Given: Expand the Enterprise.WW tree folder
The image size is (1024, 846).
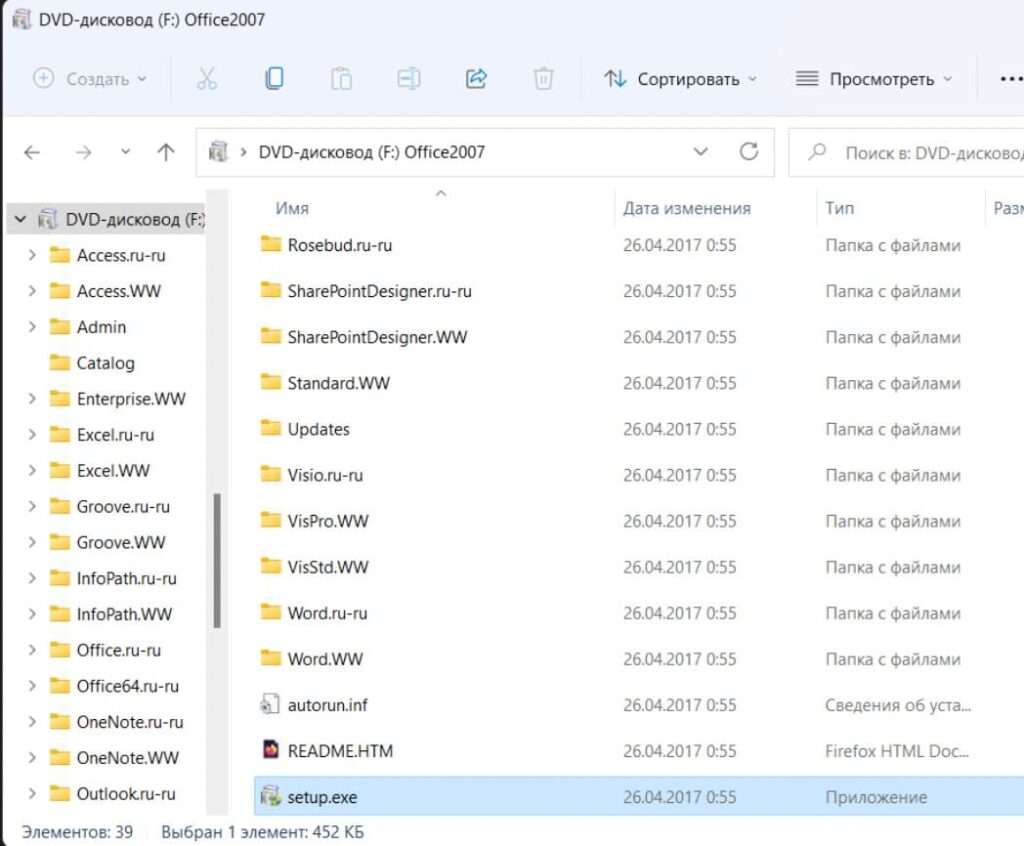Looking at the screenshot, I should pos(32,399).
